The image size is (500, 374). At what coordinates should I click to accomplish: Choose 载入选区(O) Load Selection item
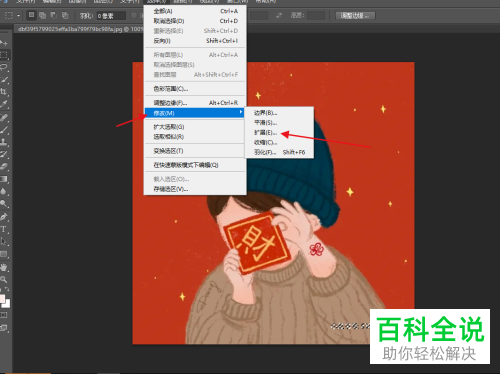click(196, 179)
